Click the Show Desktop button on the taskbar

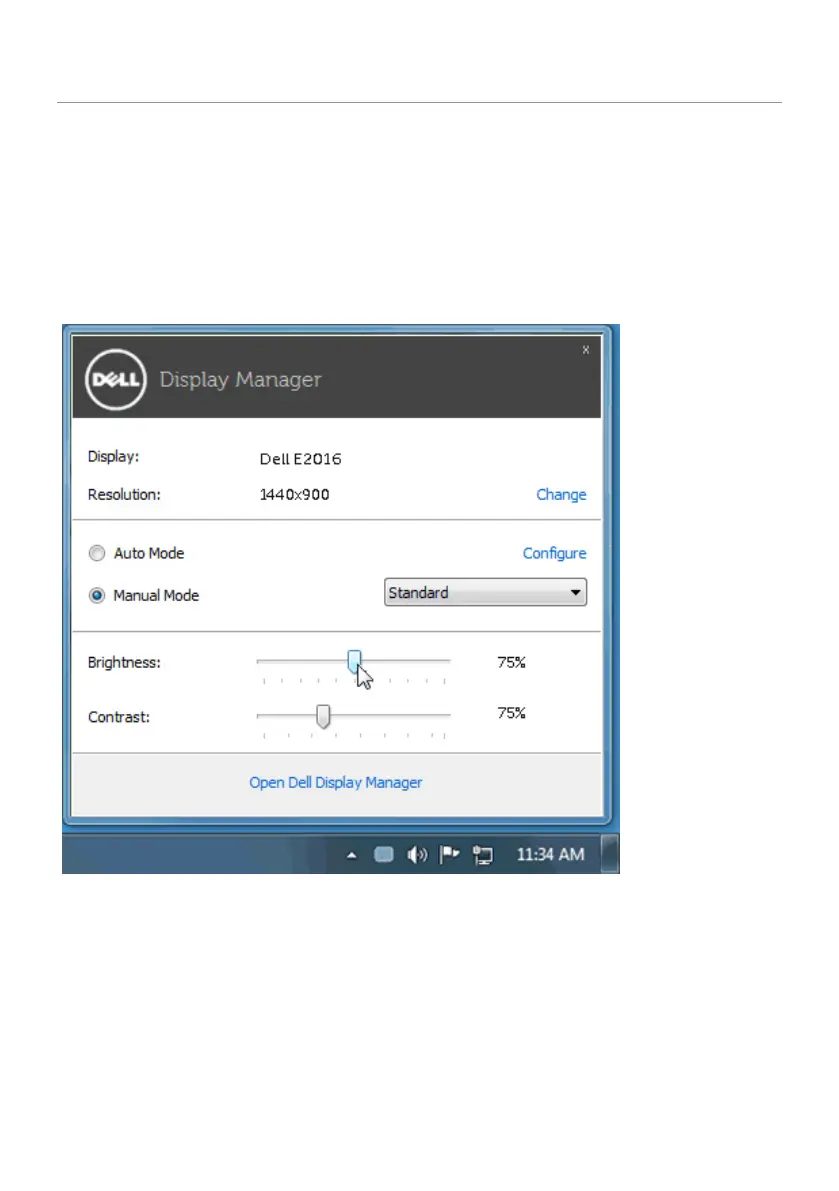[x=610, y=854]
